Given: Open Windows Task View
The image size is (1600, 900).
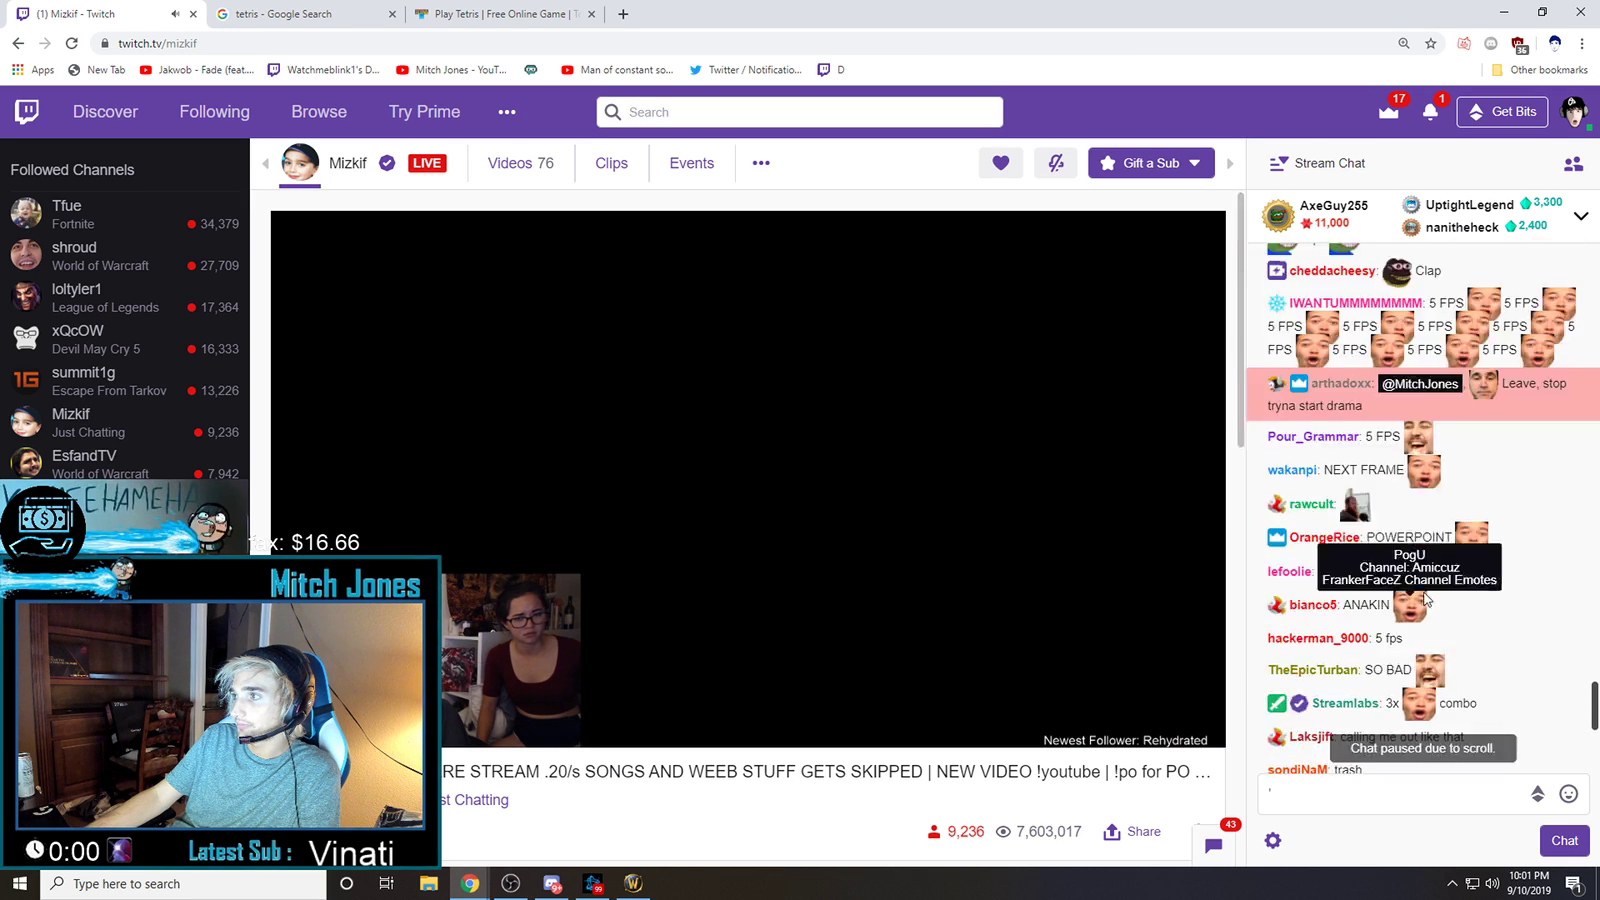Looking at the screenshot, I should click(x=386, y=883).
